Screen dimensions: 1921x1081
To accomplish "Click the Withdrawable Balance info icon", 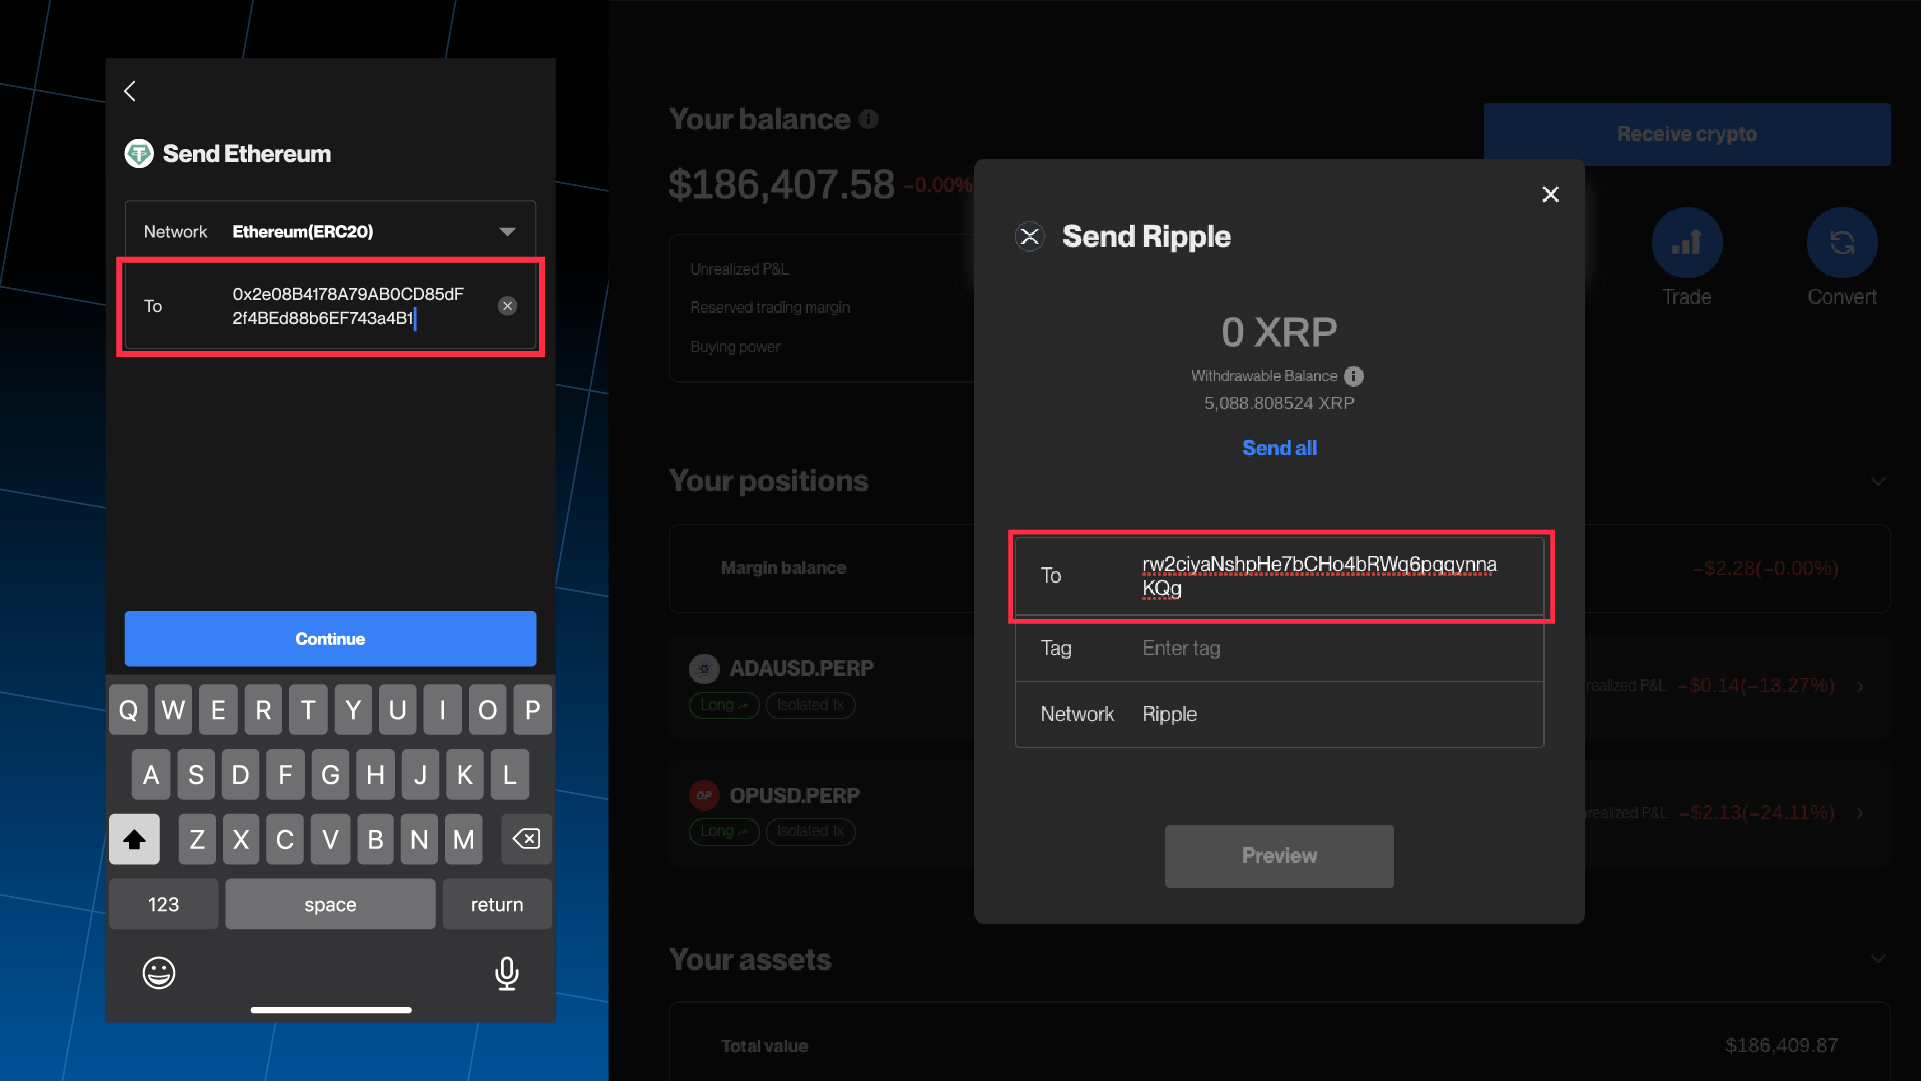I will pos(1354,376).
